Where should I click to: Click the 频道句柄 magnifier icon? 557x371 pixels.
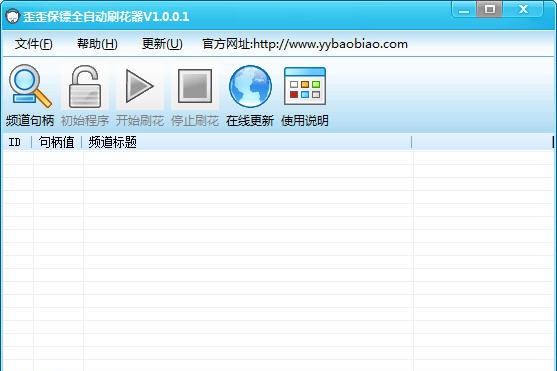click(30, 86)
